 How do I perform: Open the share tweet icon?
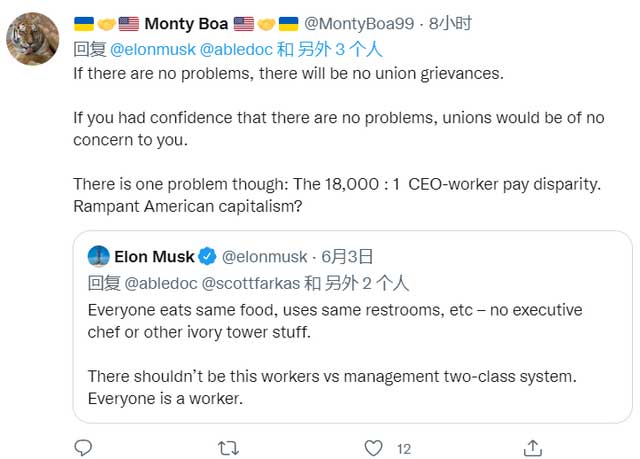click(533, 447)
